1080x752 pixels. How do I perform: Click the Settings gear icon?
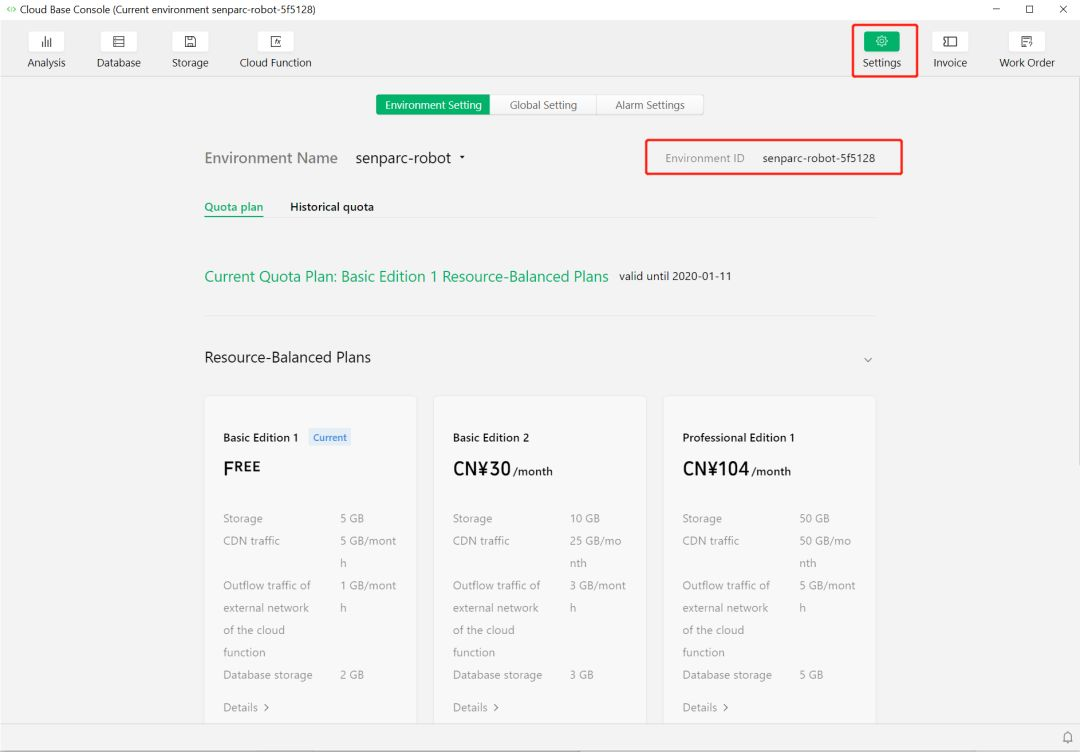[x=882, y=41]
